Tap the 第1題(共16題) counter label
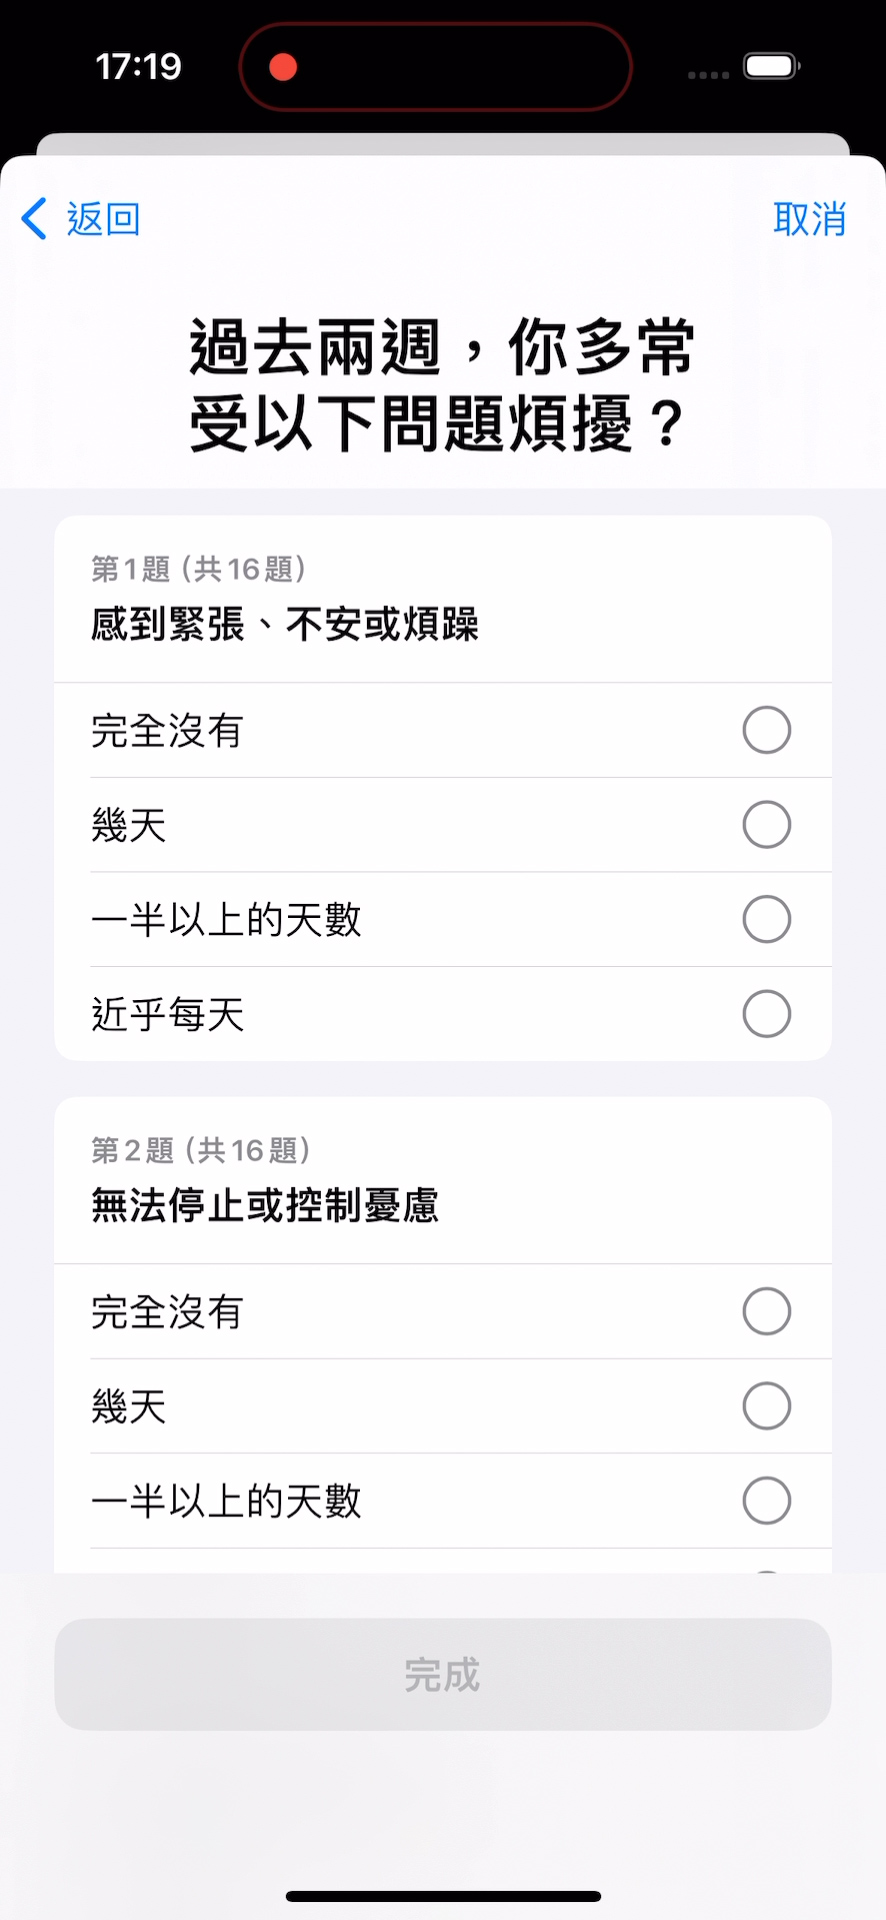This screenshot has width=886, height=1920. [x=198, y=569]
